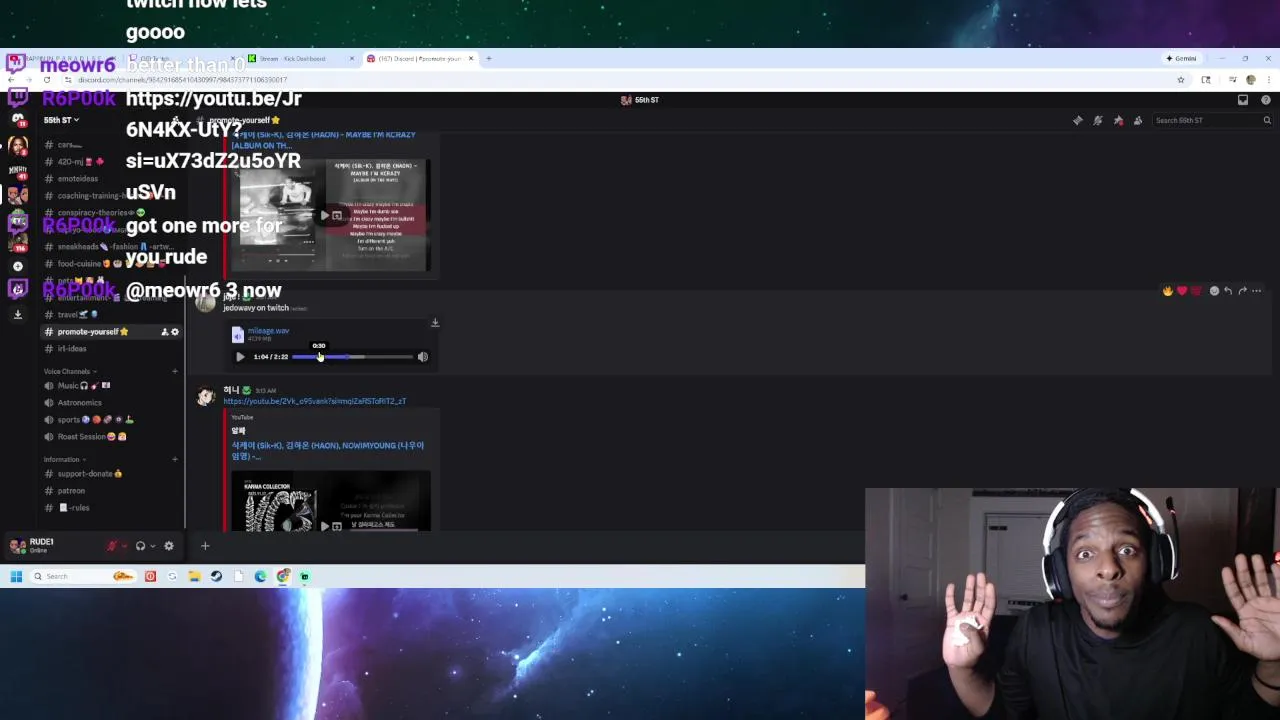This screenshot has width=1280, height=720.
Task: Show pinned messages
Action: coord(1118,121)
